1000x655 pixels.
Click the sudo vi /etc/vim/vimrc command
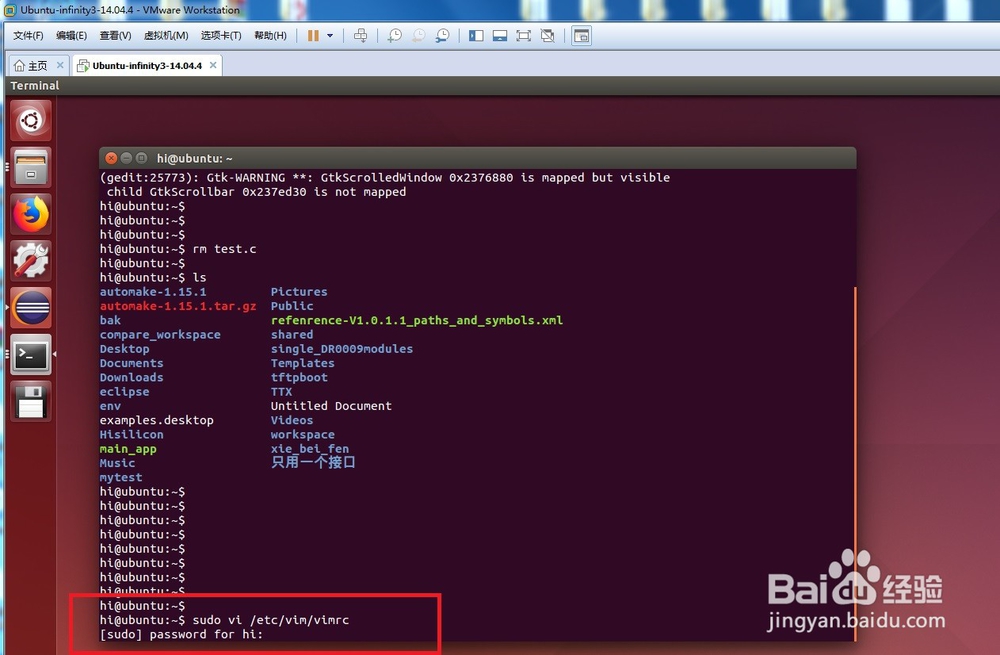271,620
